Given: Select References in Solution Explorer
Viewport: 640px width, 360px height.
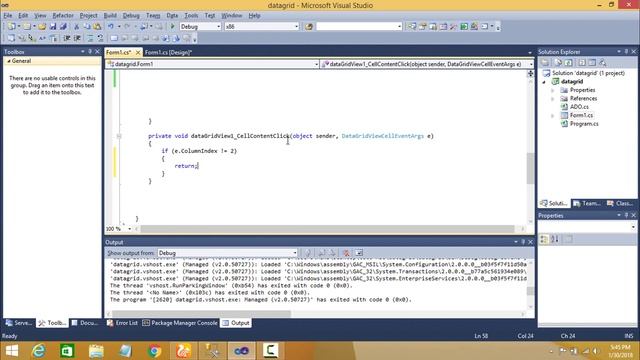Looking at the screenshot, I should click(583, 98).
